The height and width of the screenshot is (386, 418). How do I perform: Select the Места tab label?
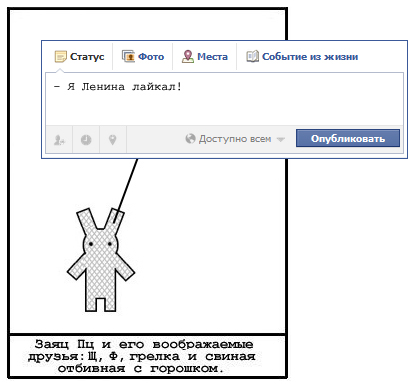[212, 57]
